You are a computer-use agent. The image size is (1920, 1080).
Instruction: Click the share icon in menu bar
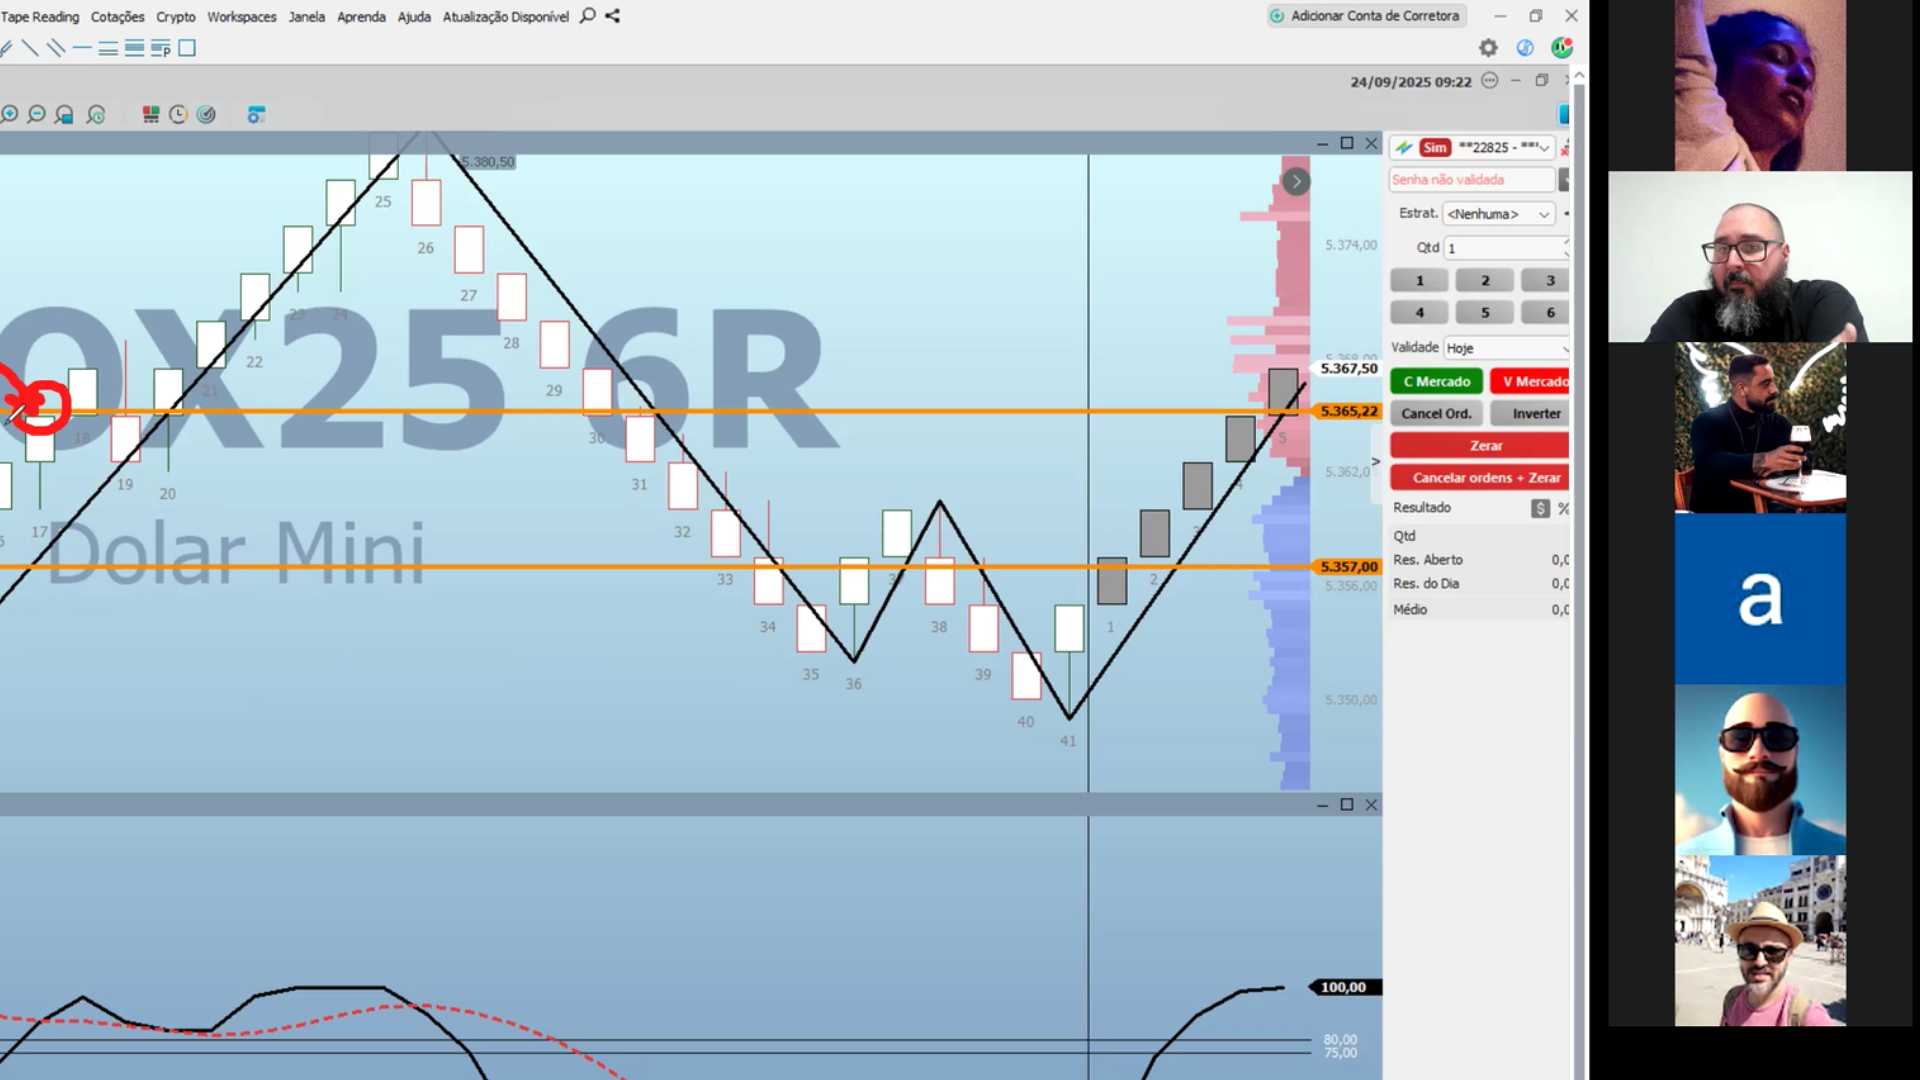pyautogui.click(x=613, y=16)
